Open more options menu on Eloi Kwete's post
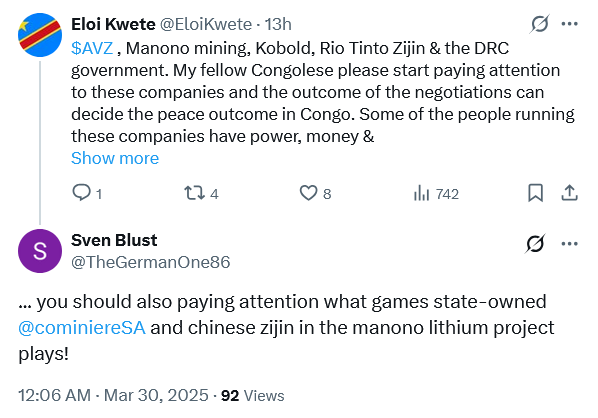Viewport: 598px width, 418px height. coord(570,24)
